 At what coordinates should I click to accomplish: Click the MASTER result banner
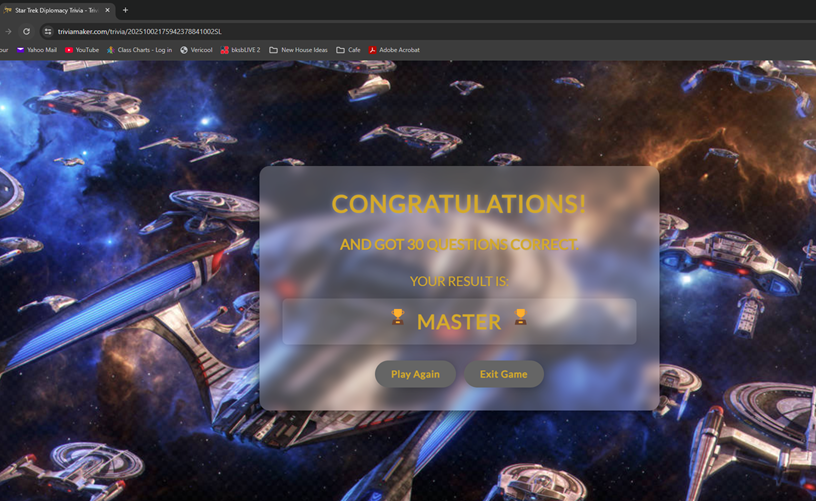pos(458,321)
